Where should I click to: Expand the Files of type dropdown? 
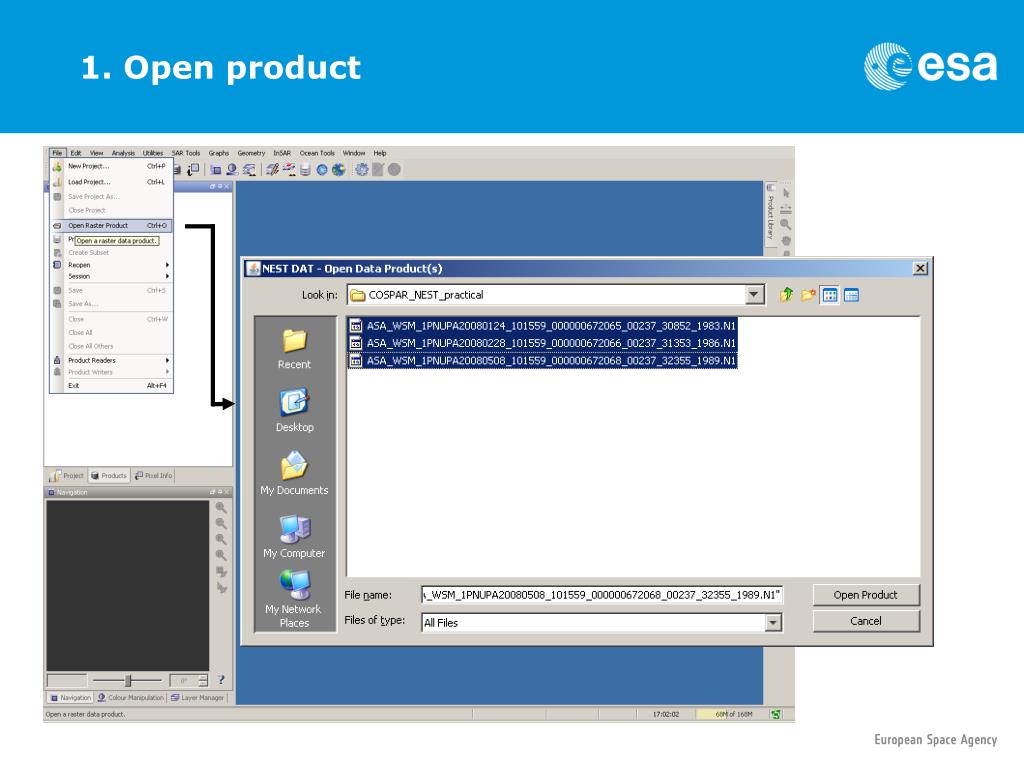pyautogui.click(x=773, y=622)
